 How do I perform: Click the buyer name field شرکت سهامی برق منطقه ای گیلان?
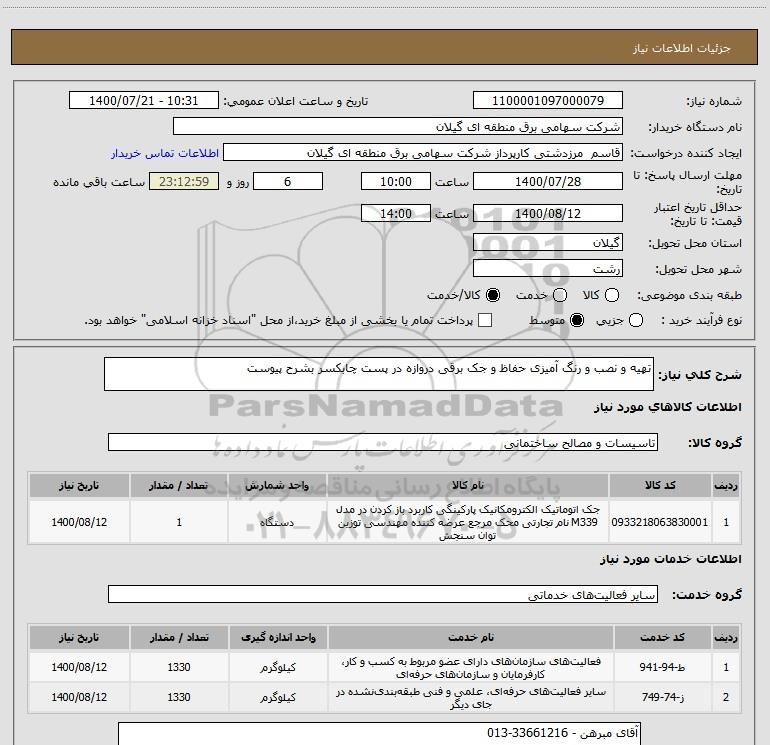click(x=398, y=127)
